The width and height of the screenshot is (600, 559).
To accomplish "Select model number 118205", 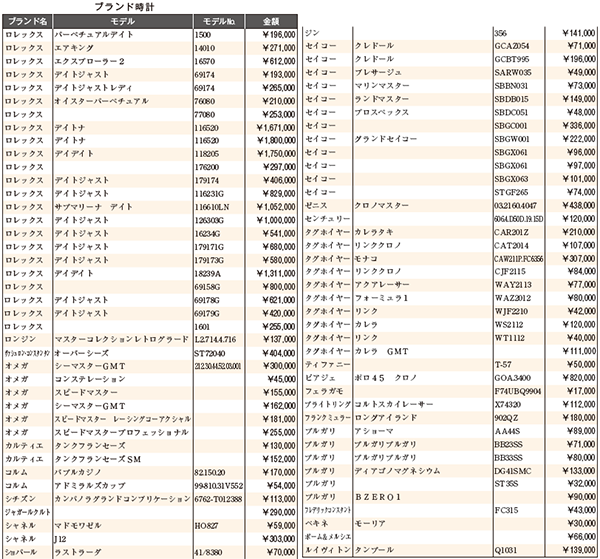I will (207, 154).
